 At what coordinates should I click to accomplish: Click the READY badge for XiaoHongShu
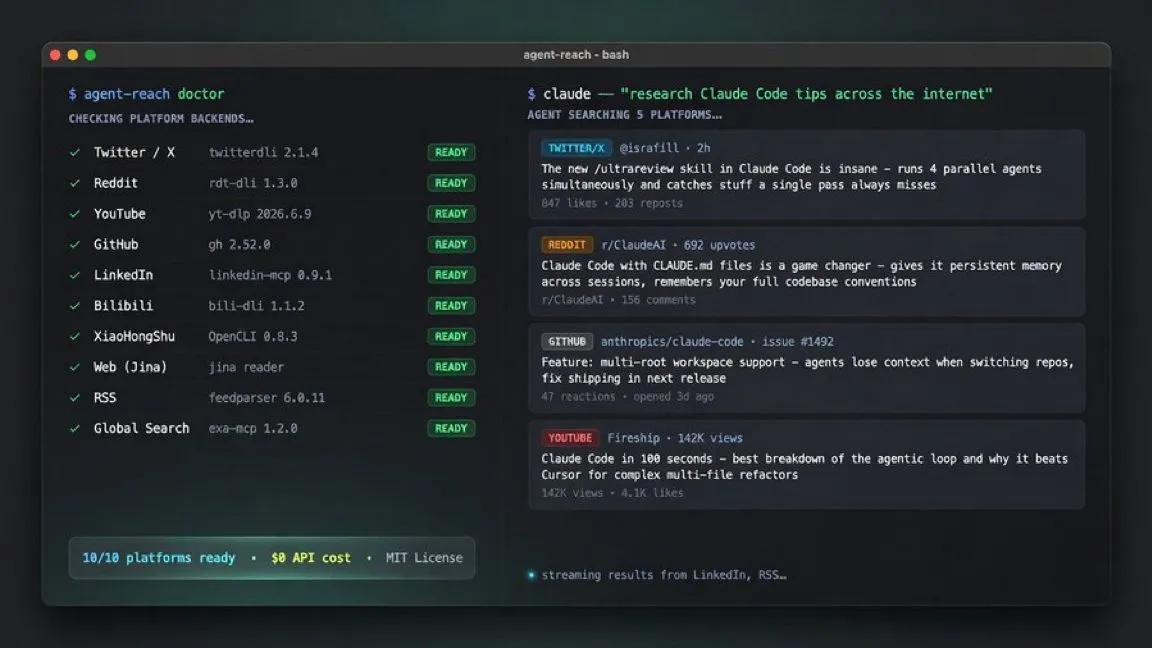pos(451,336)
